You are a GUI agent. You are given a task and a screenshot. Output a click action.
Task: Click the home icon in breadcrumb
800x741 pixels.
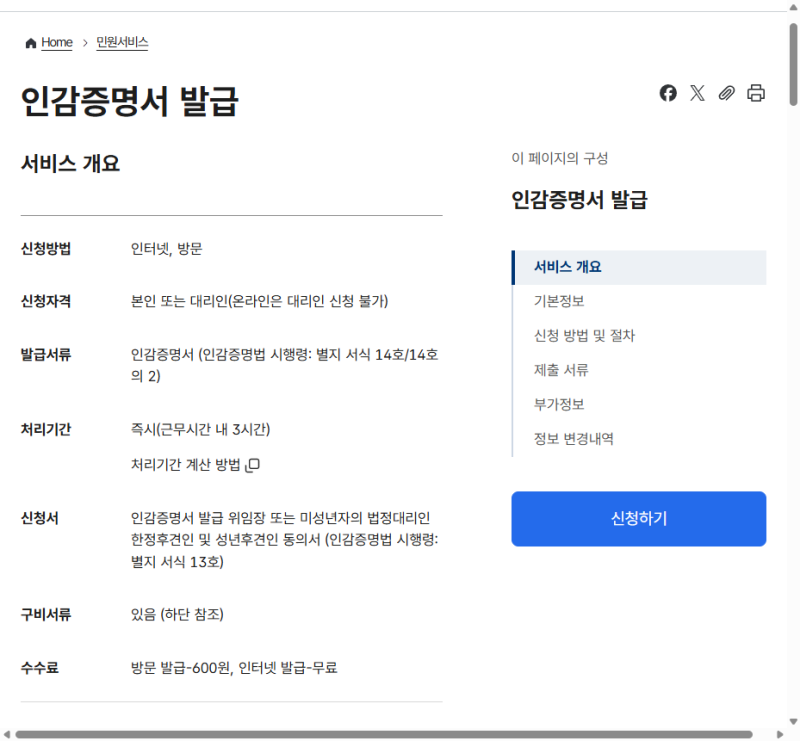[x=31, y=43]
